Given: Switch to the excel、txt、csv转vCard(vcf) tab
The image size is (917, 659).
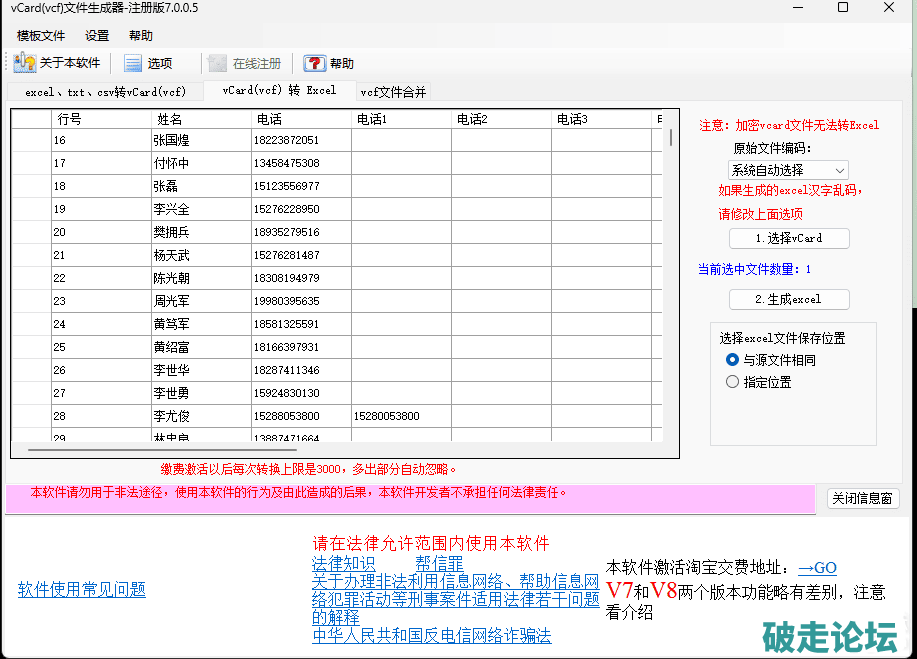Looking at the screenshot, I should 105,92.
